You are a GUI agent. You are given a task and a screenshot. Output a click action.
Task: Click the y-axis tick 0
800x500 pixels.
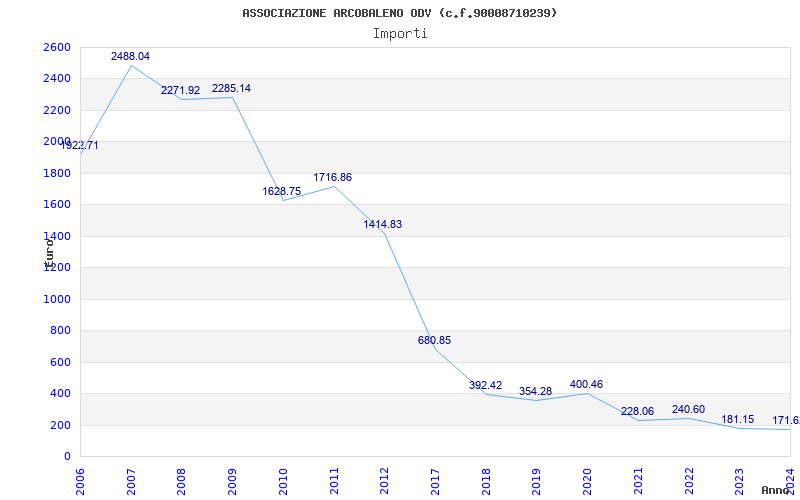[x=67, y=457]
